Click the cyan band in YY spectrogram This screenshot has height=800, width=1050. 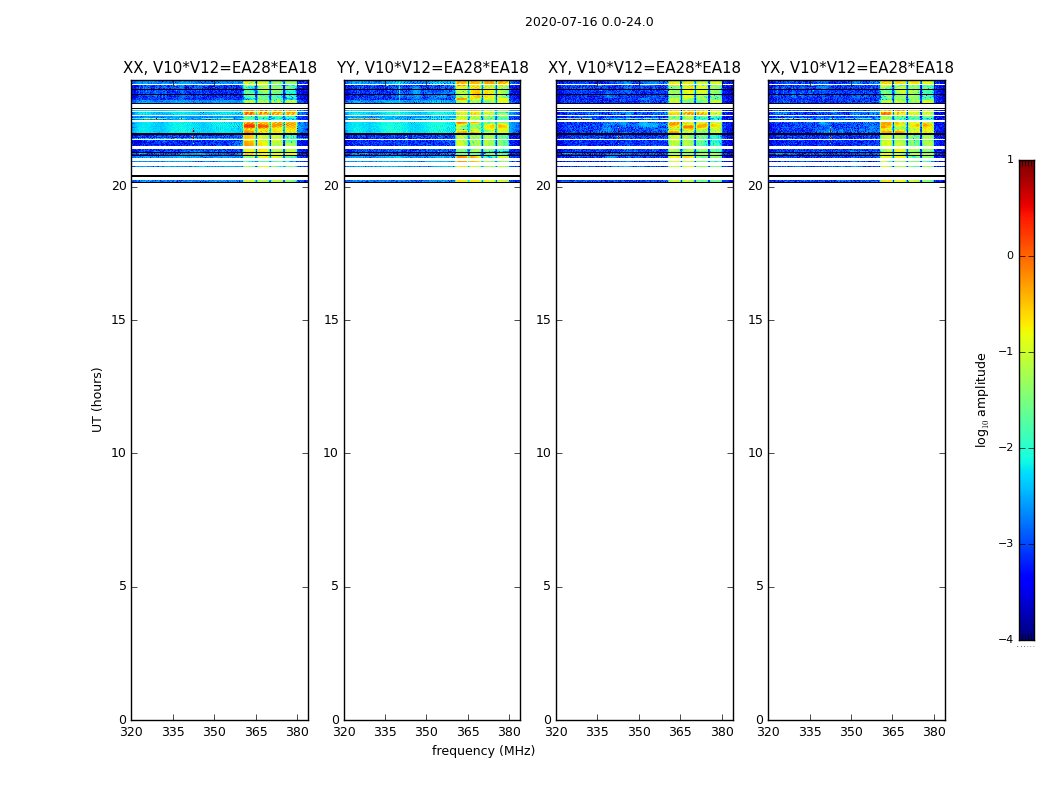click(x=399, y=127)
